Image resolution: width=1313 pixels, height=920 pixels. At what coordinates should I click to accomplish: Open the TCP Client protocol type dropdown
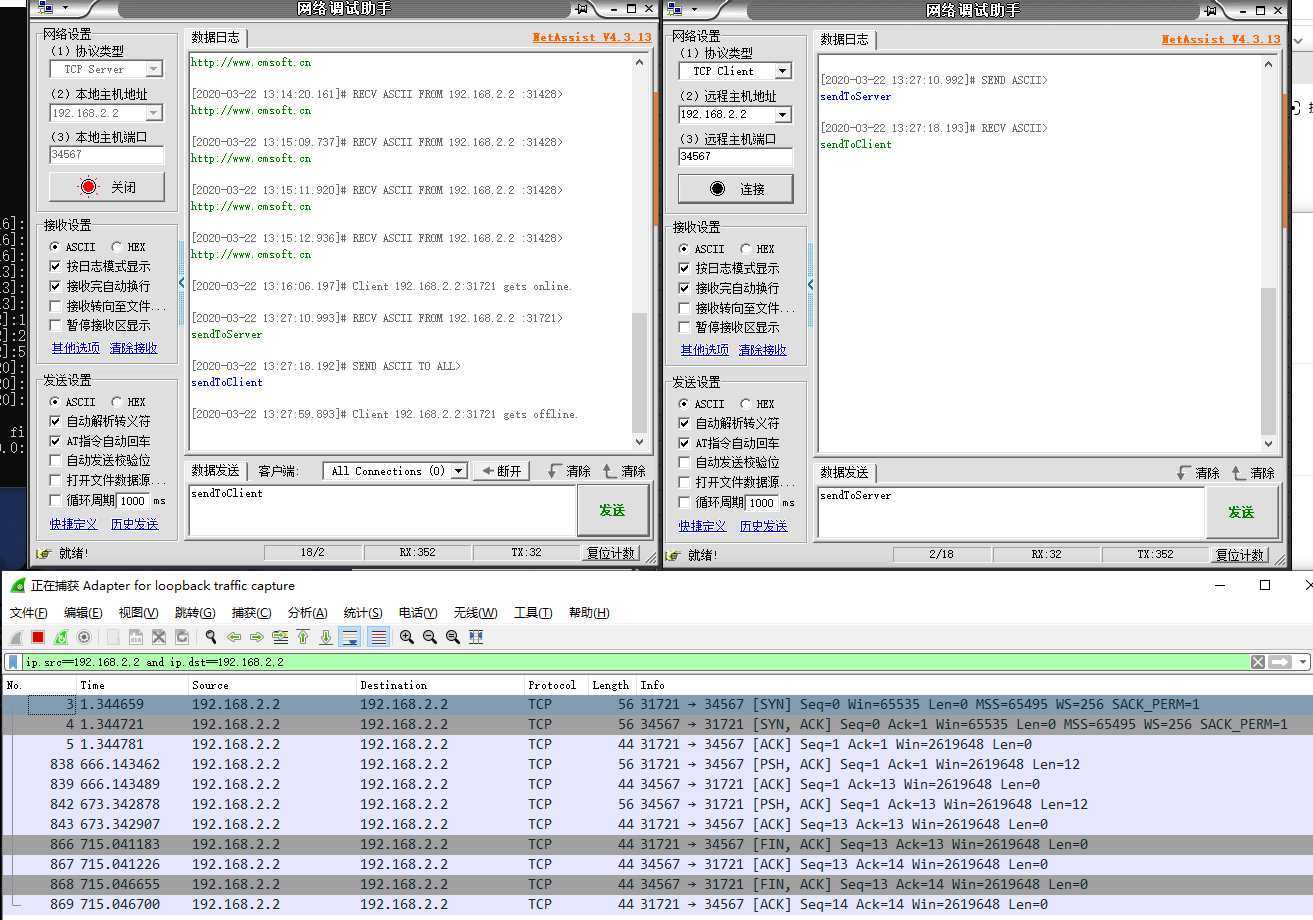coord(783,71)
